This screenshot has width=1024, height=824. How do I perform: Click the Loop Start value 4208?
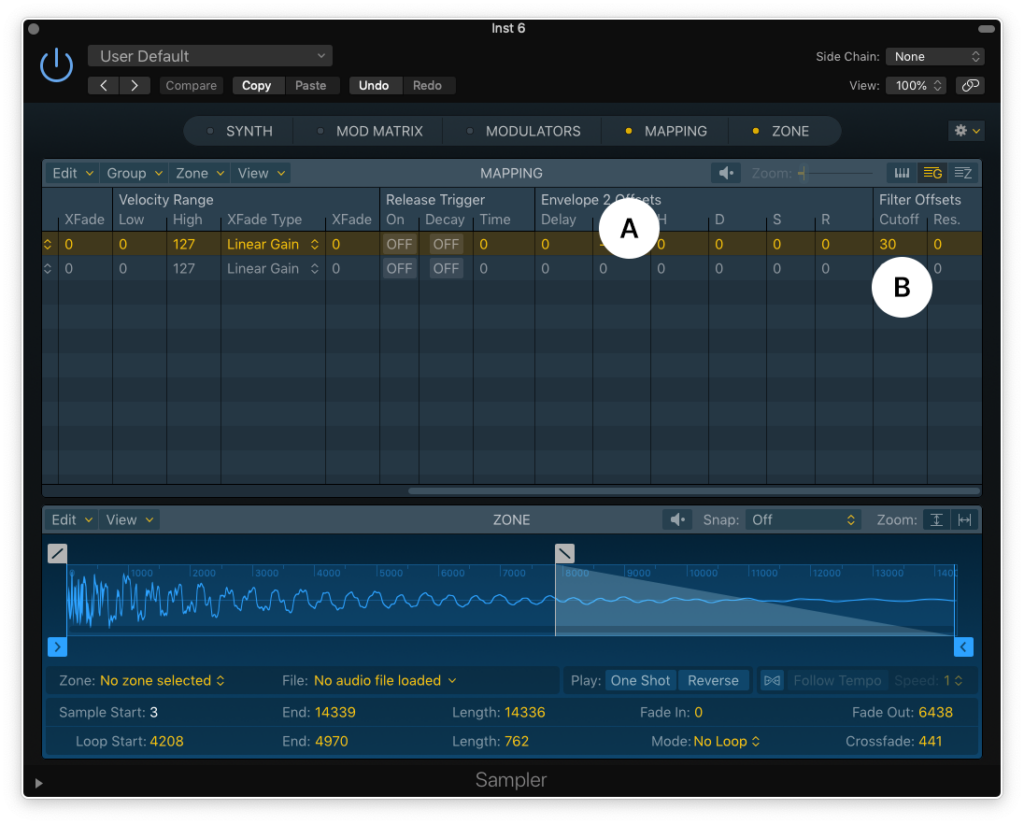tap(167, 741)
